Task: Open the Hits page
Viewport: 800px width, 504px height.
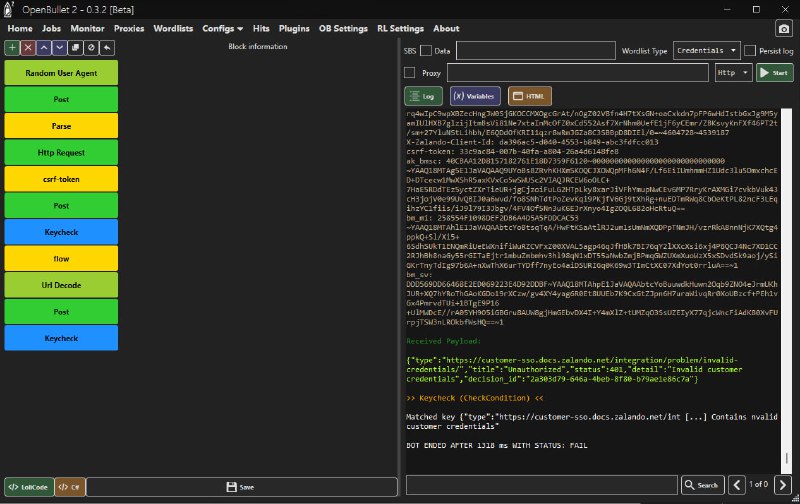Action: tap(261, 29)
